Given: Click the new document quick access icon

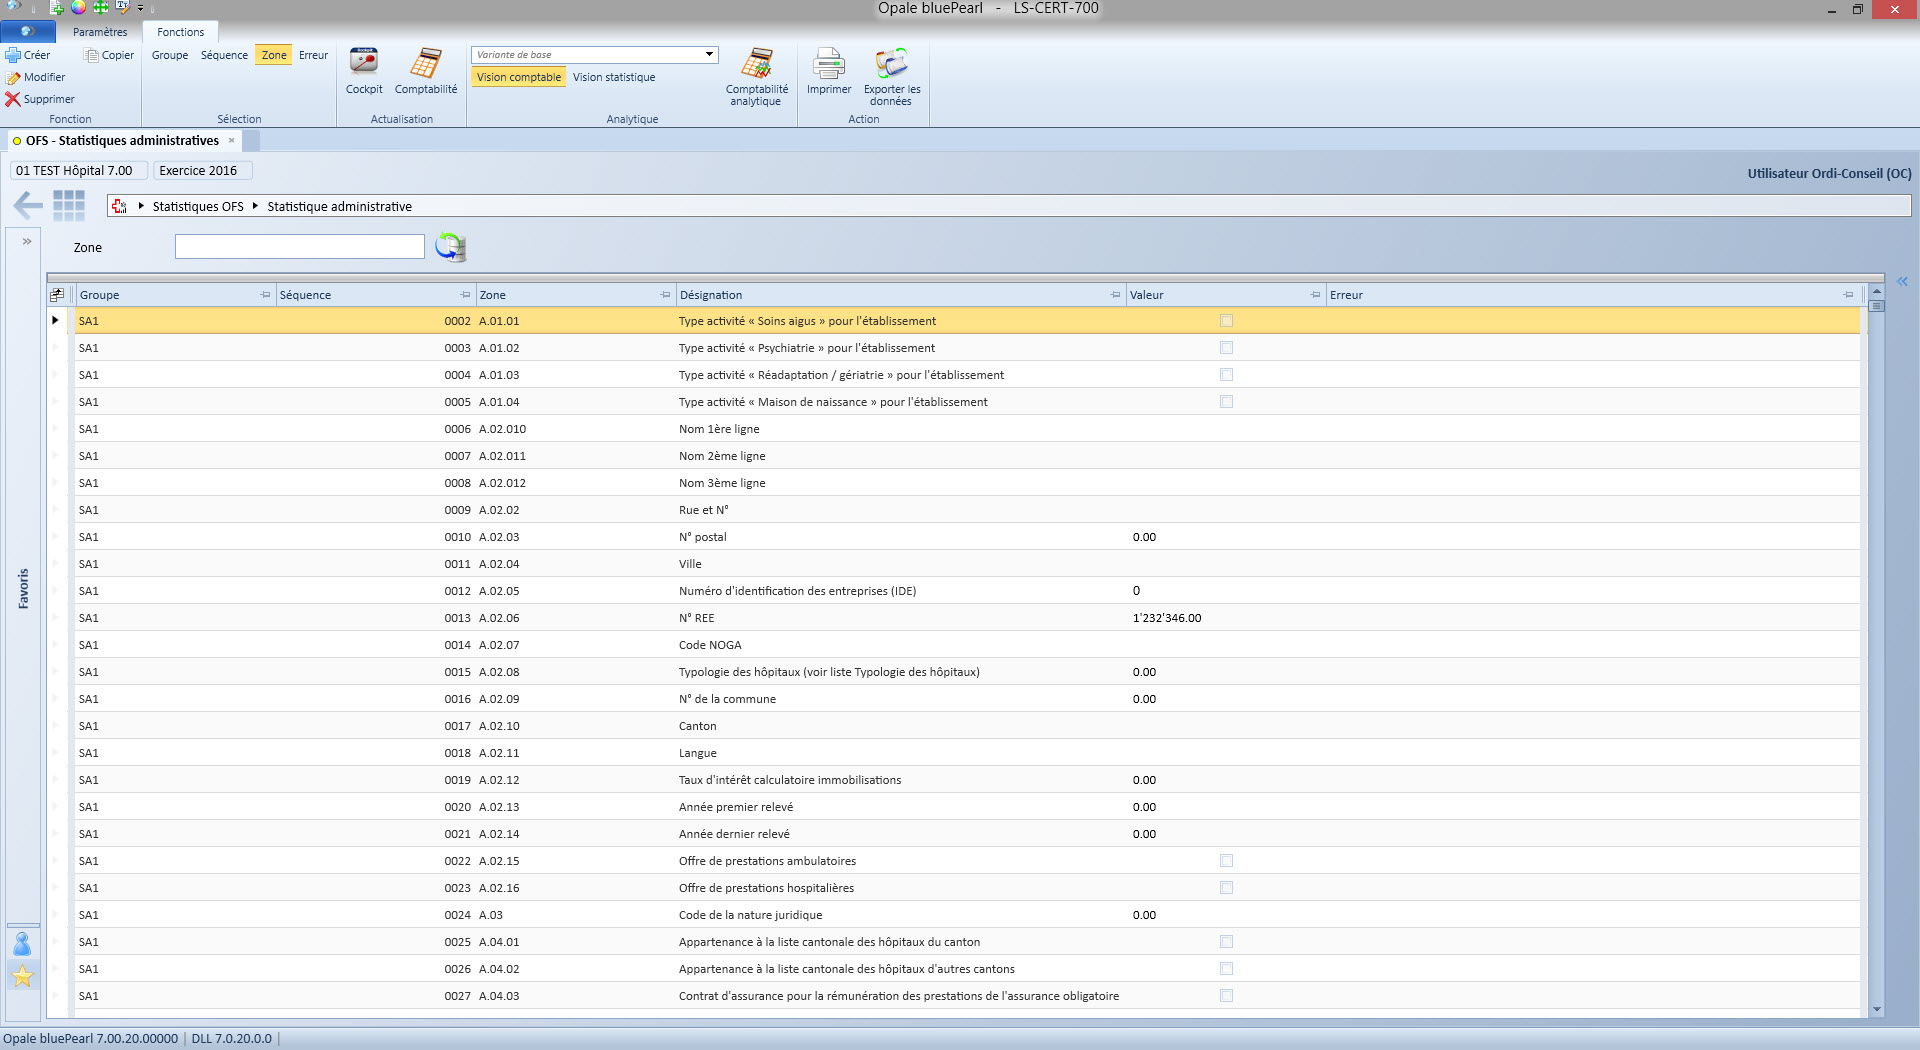Looking at the screenshot, I should click(x=57, y=7).
